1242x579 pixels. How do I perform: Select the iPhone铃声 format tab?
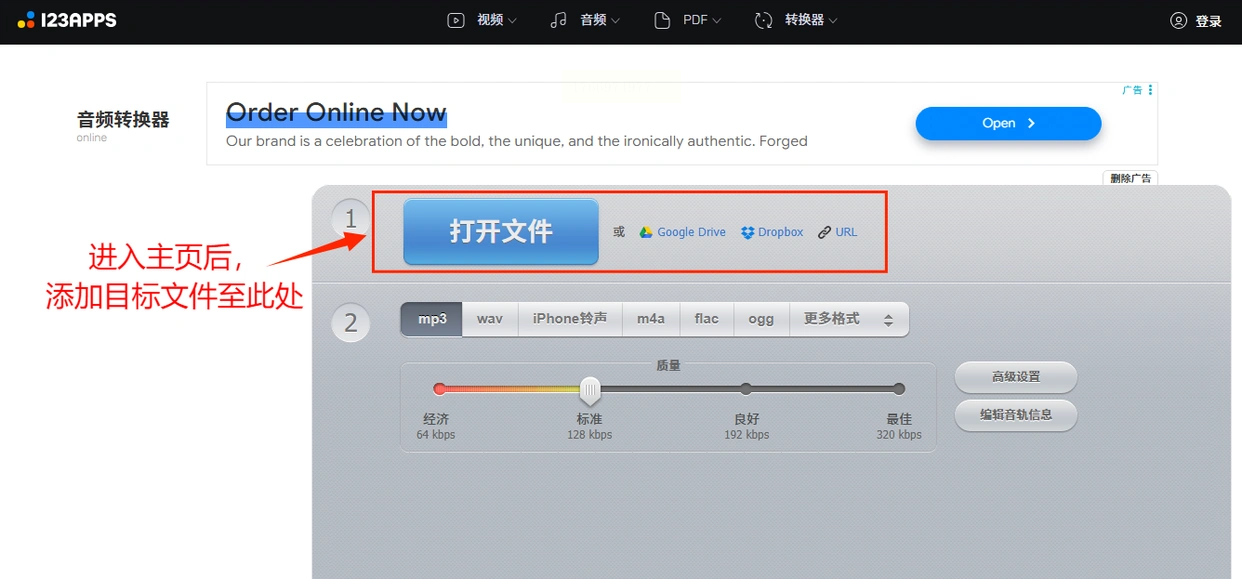pyautogui.click(x=570, y=319)
